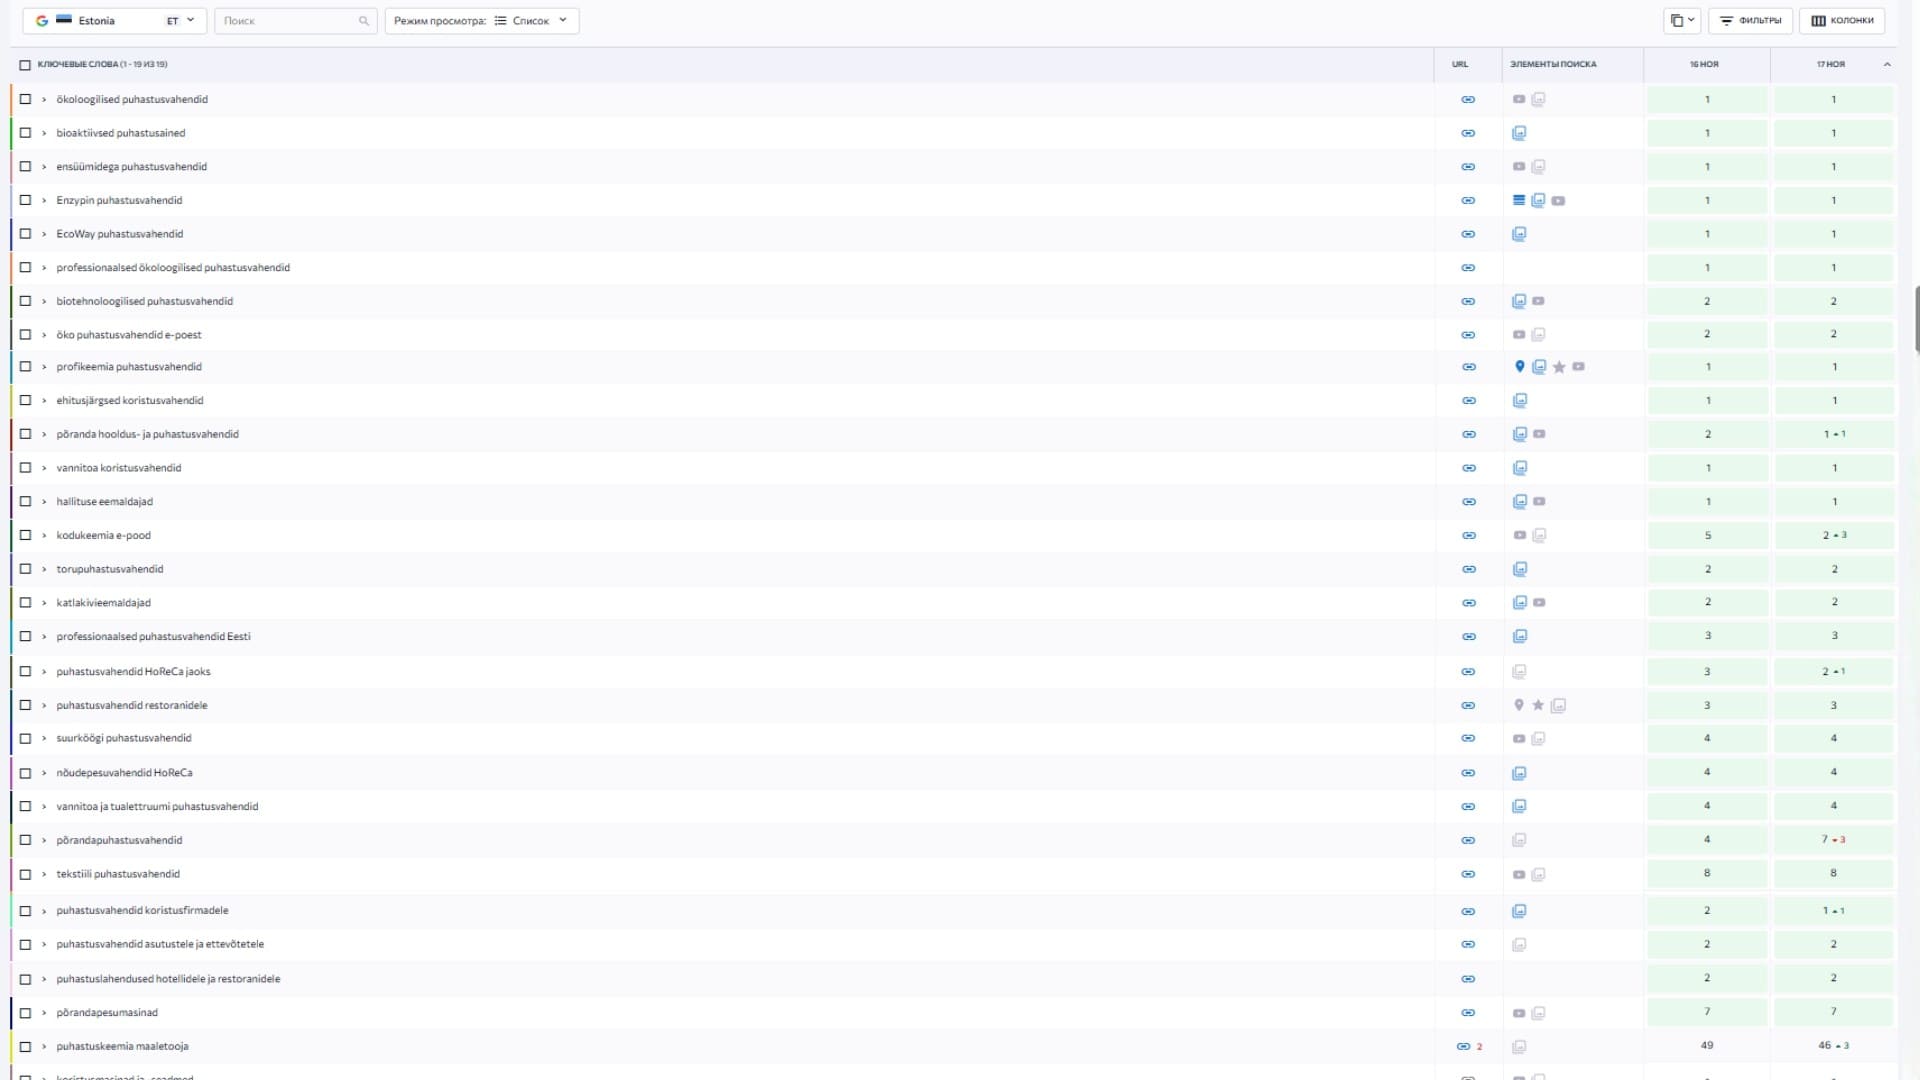Click images icon in EcoWay puhastusvahendid row
1920x1080 pixels.
tap(1519, 234)
